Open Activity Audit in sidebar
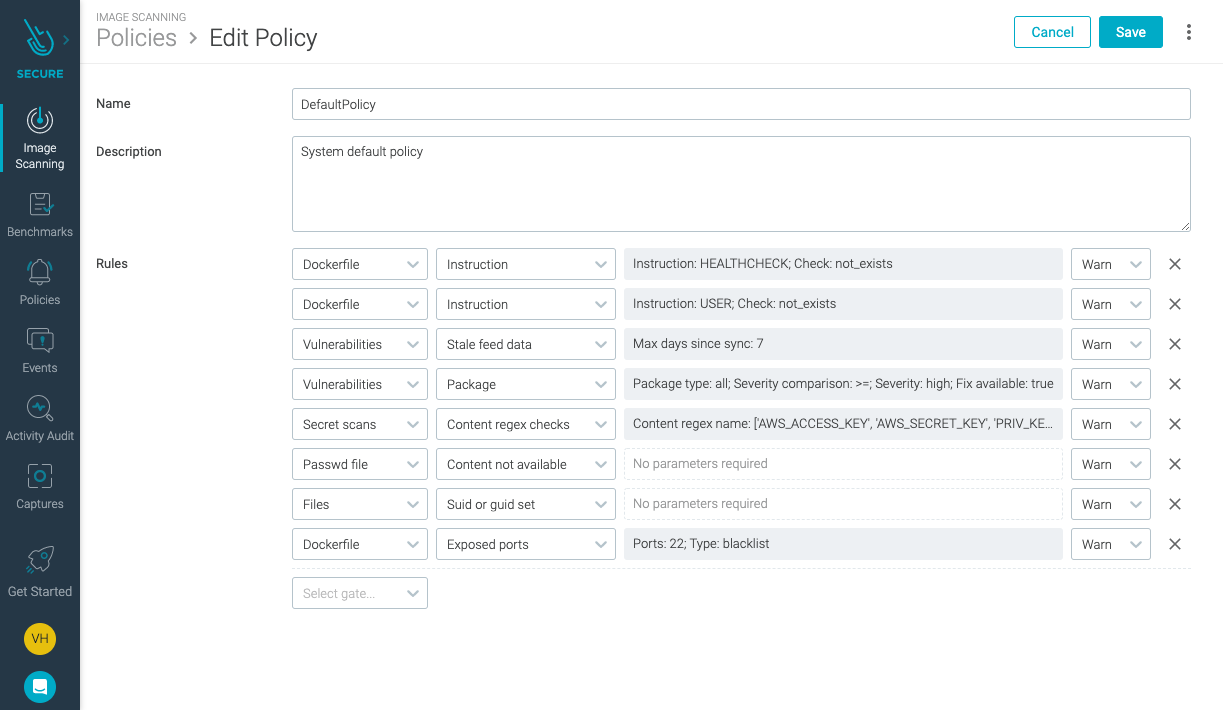The height and width of the screenshot is (710, 1223). coord(40,418)
